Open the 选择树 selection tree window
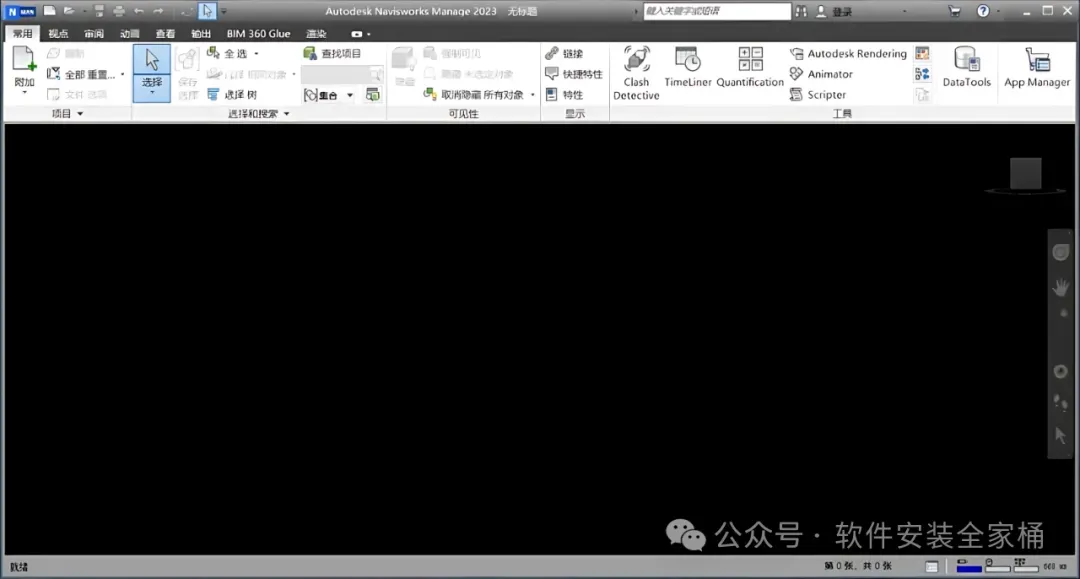Viewport: 1080px width, 579px height. point(232,94)
